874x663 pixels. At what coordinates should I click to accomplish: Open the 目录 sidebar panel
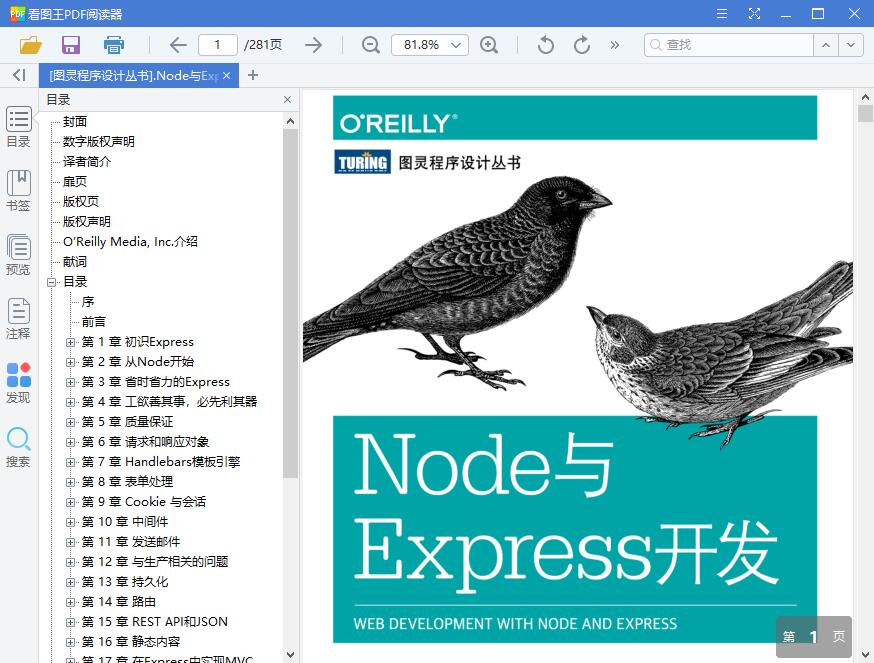(18, 127)
